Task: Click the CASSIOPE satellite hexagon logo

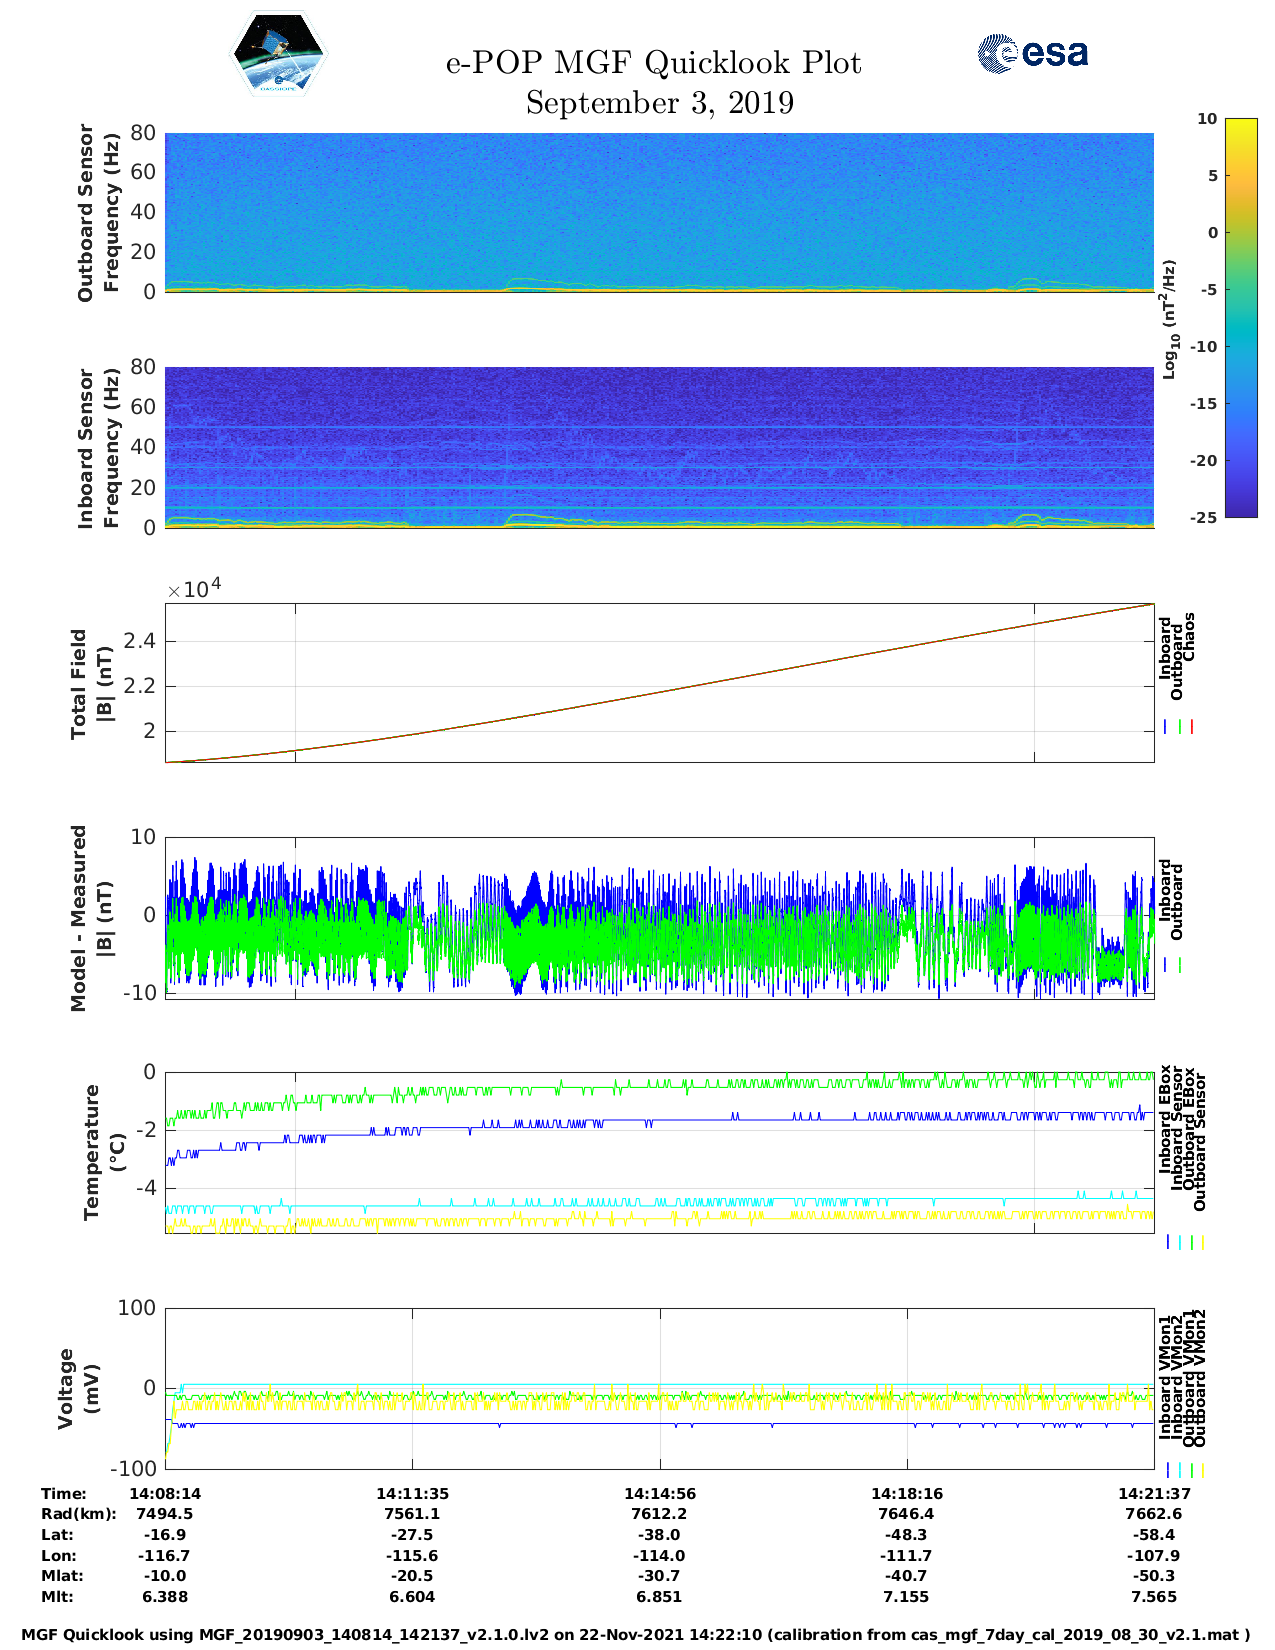Action: (x=278, y=54)
